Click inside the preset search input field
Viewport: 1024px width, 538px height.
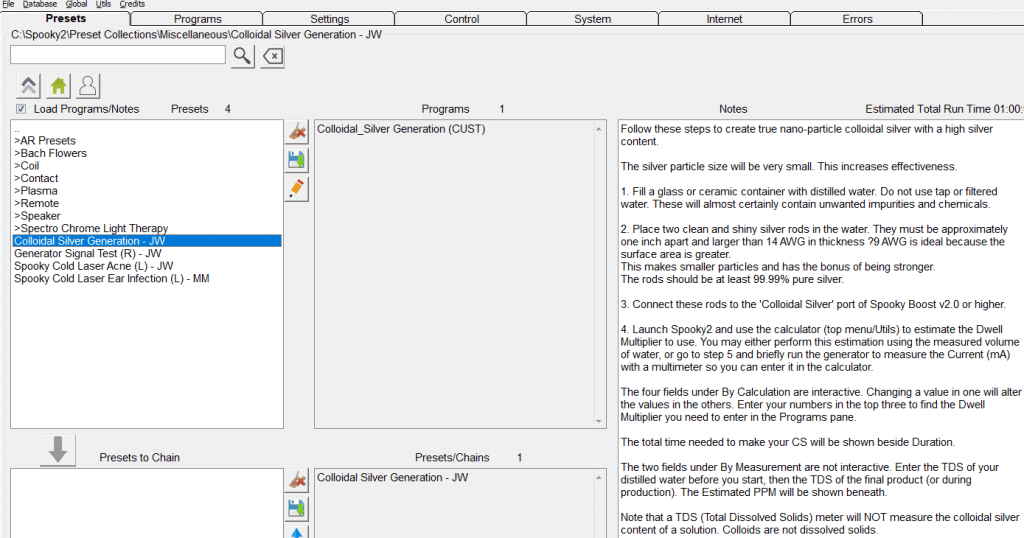pyautogui.click(x=118, y=55)
